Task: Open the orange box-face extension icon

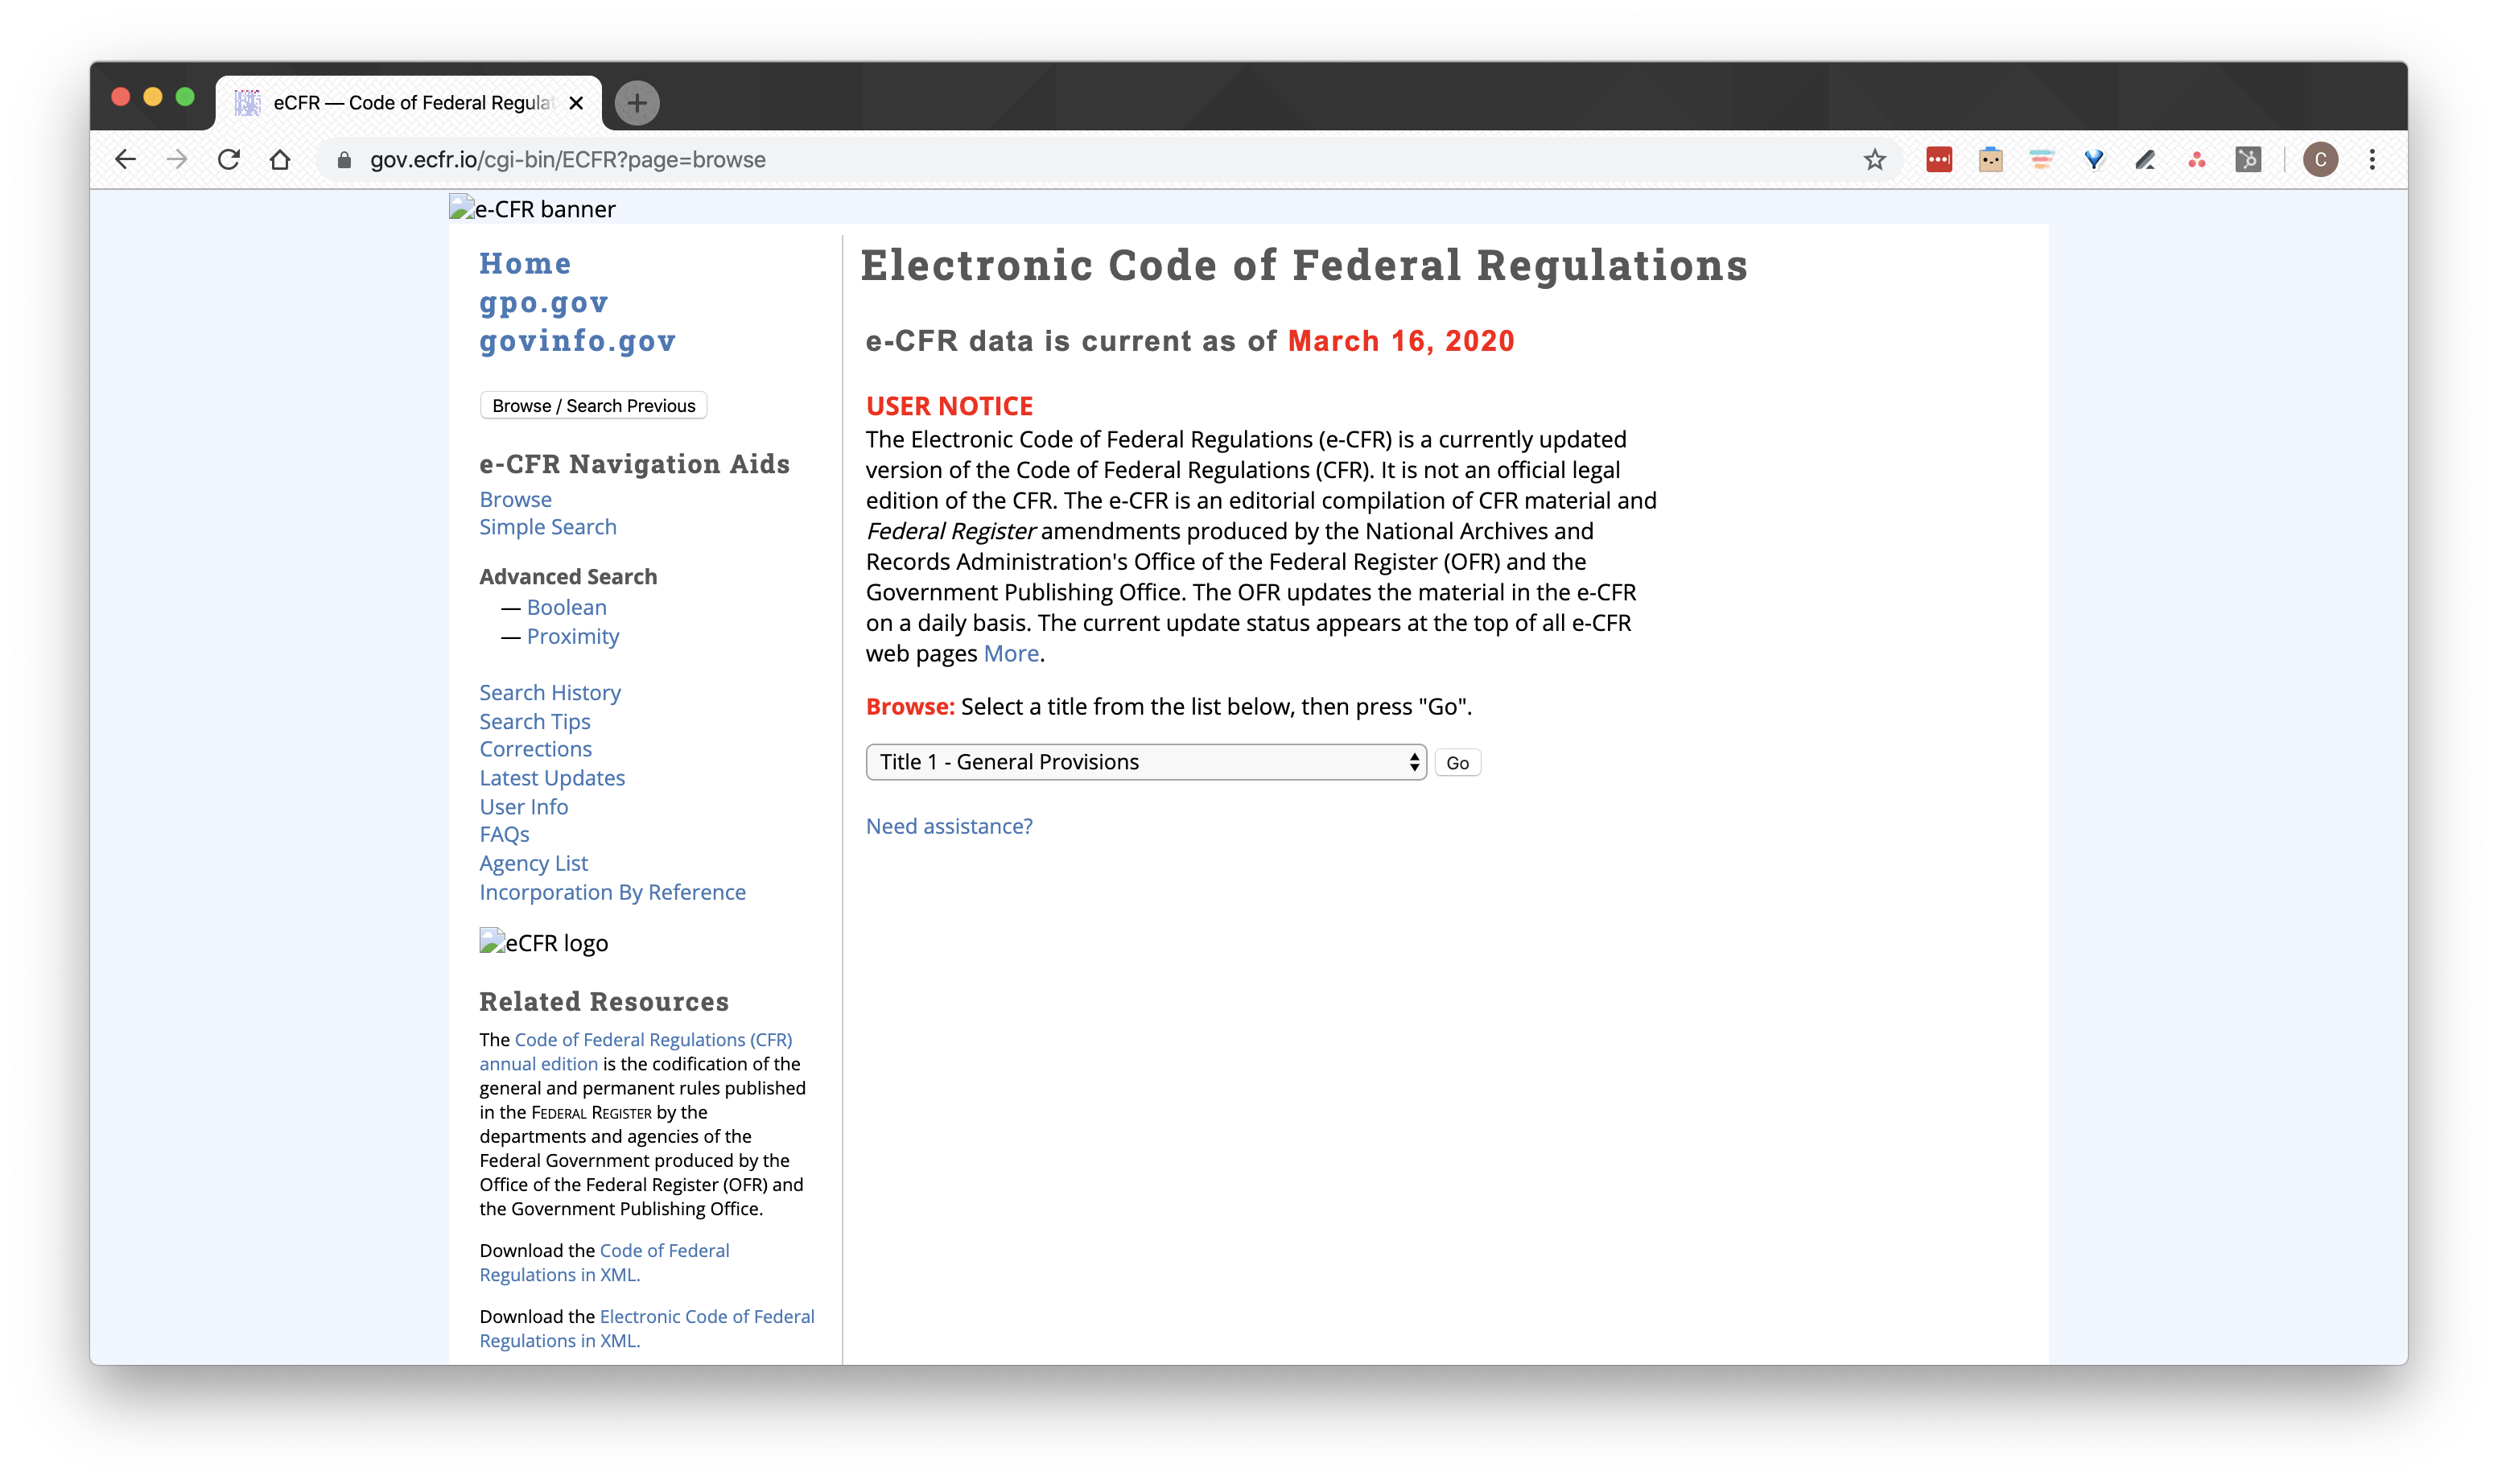Action: coord(1991,160)
